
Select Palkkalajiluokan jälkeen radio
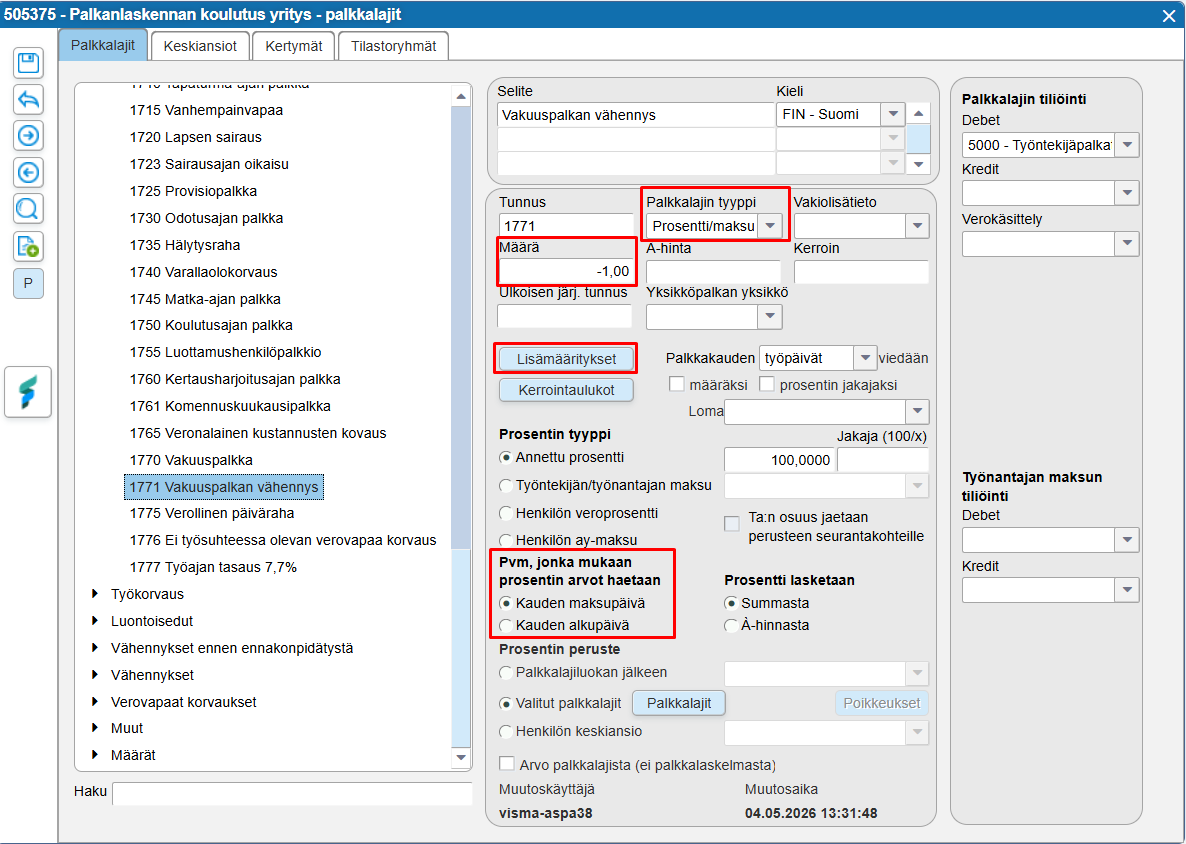506,672
